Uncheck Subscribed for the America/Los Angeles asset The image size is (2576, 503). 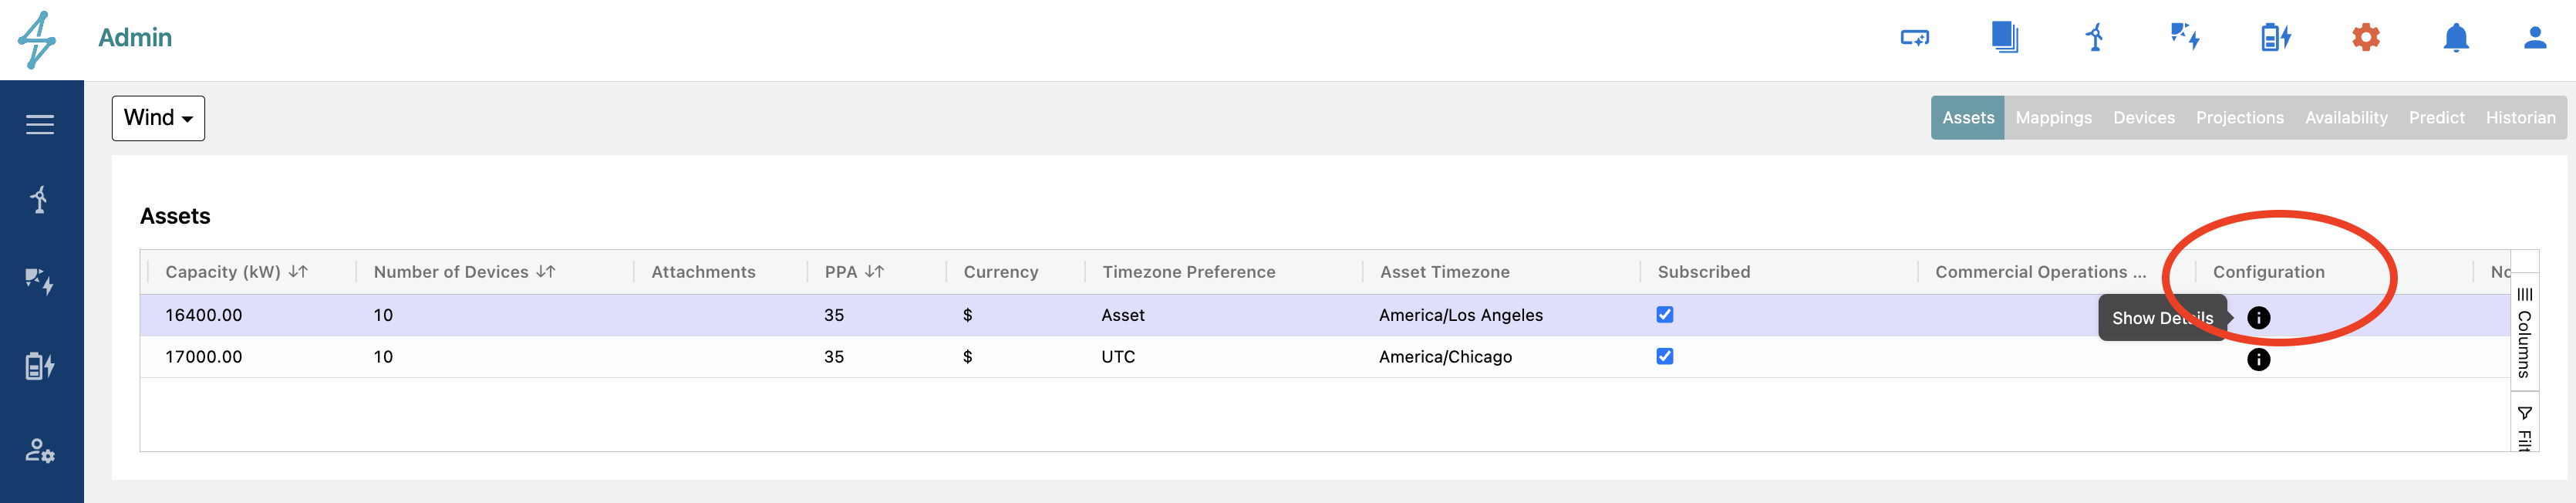click(x=1664, y=315)
